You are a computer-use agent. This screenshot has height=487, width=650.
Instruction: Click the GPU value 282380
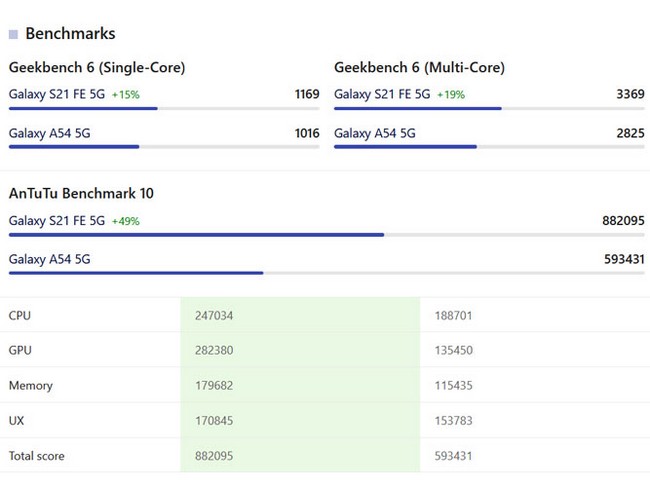[x=214, y=351]
